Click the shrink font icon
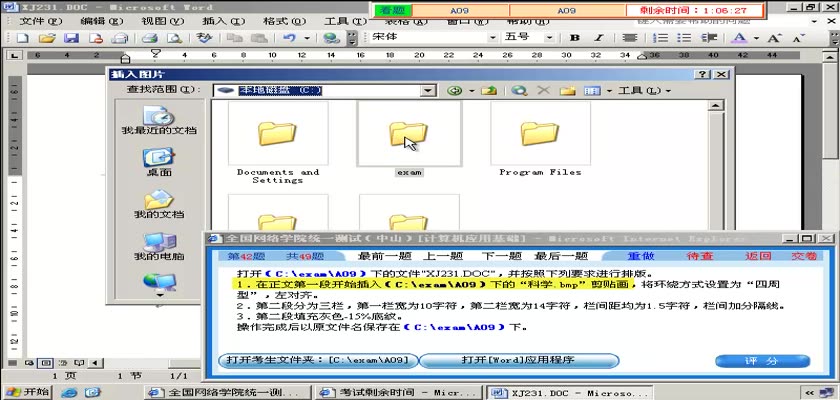 [x=798, y=38]
